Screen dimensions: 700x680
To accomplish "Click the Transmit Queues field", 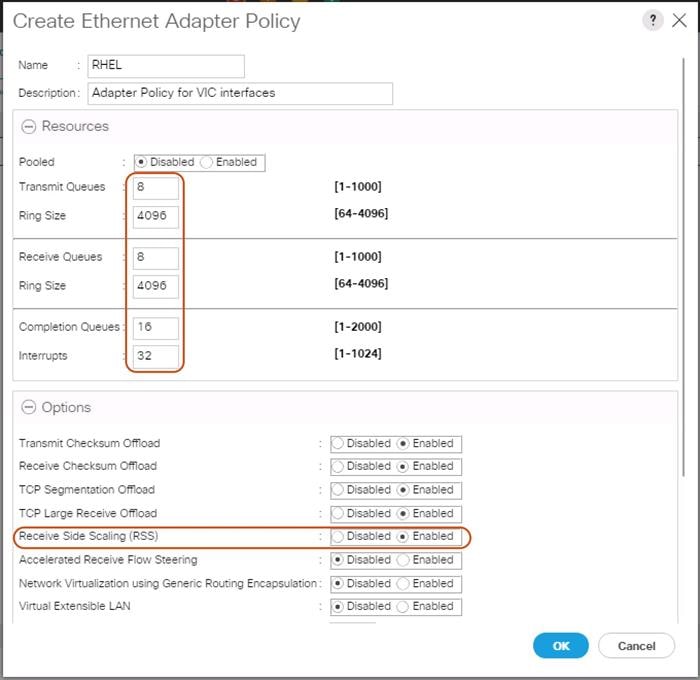I will [155, 188].
